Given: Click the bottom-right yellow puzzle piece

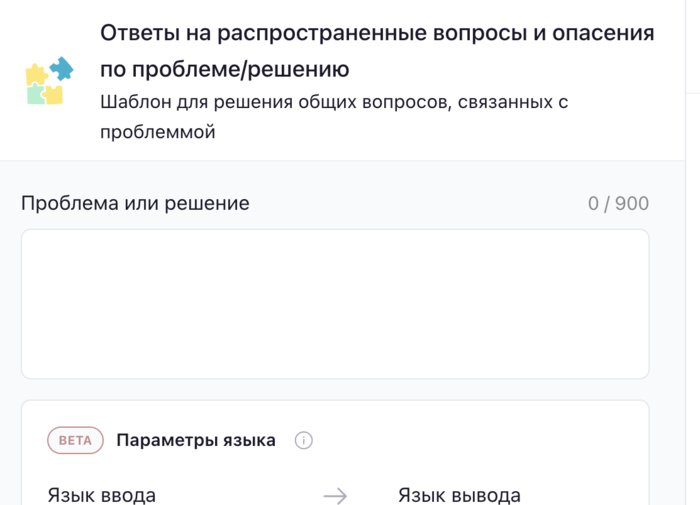Looking at the screenshot, I should [x=56, y=95].
